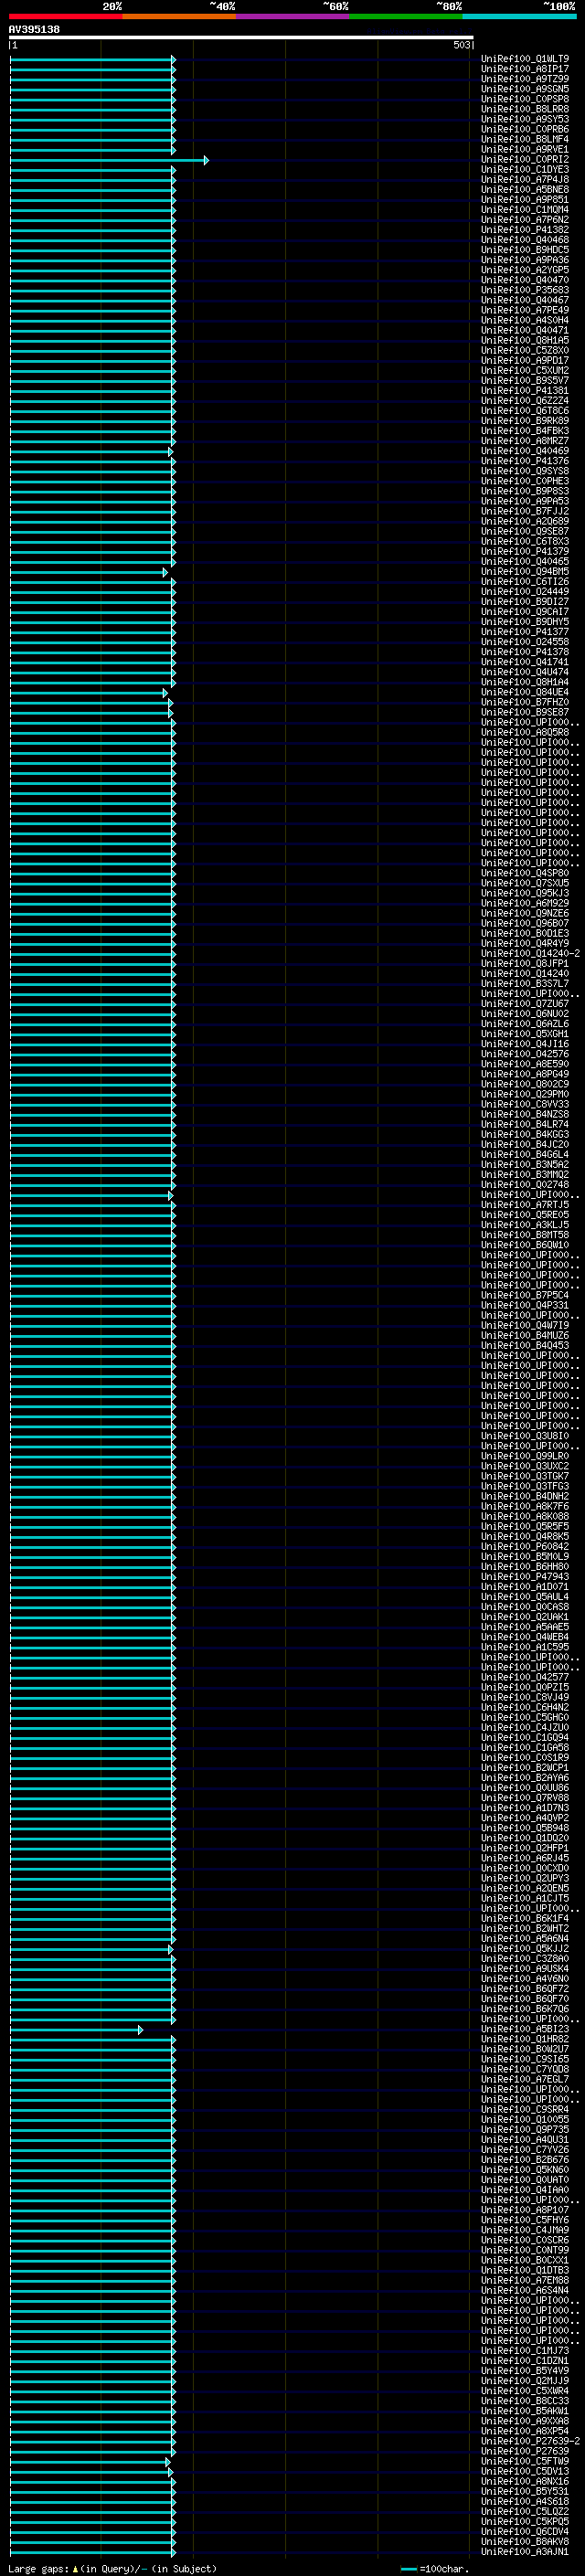Select hit UniRef100_P41376
This screenshot has width=585, height=2576.
(x=525, y=461)
